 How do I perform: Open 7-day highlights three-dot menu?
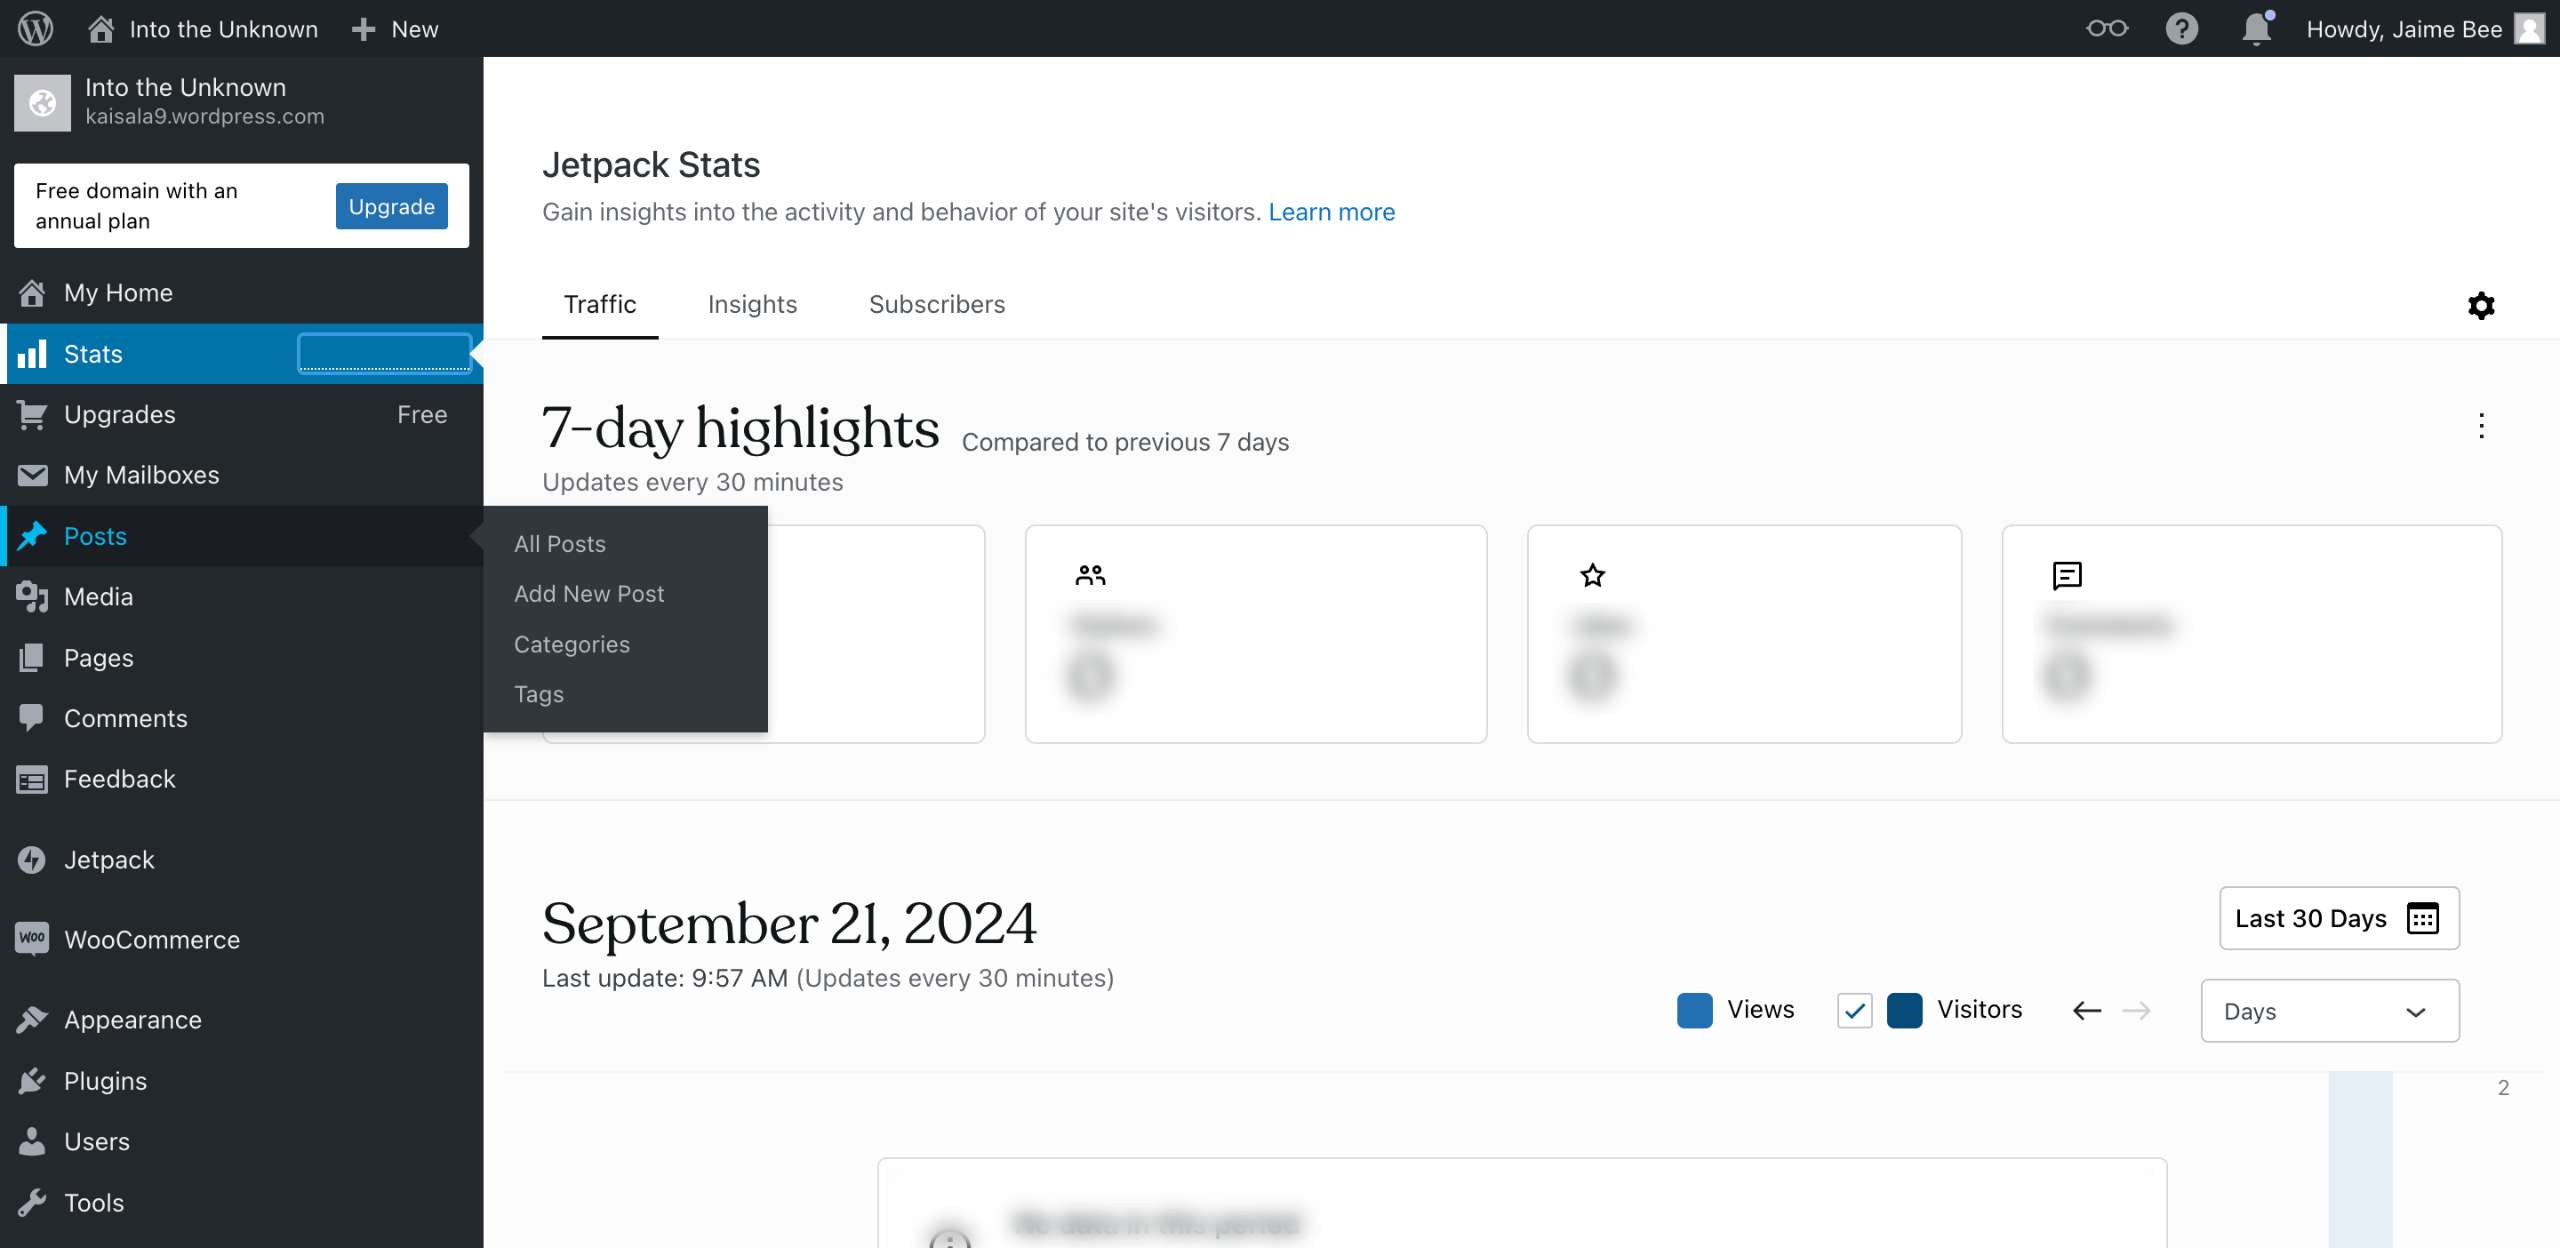click(x=2481, y=426)
